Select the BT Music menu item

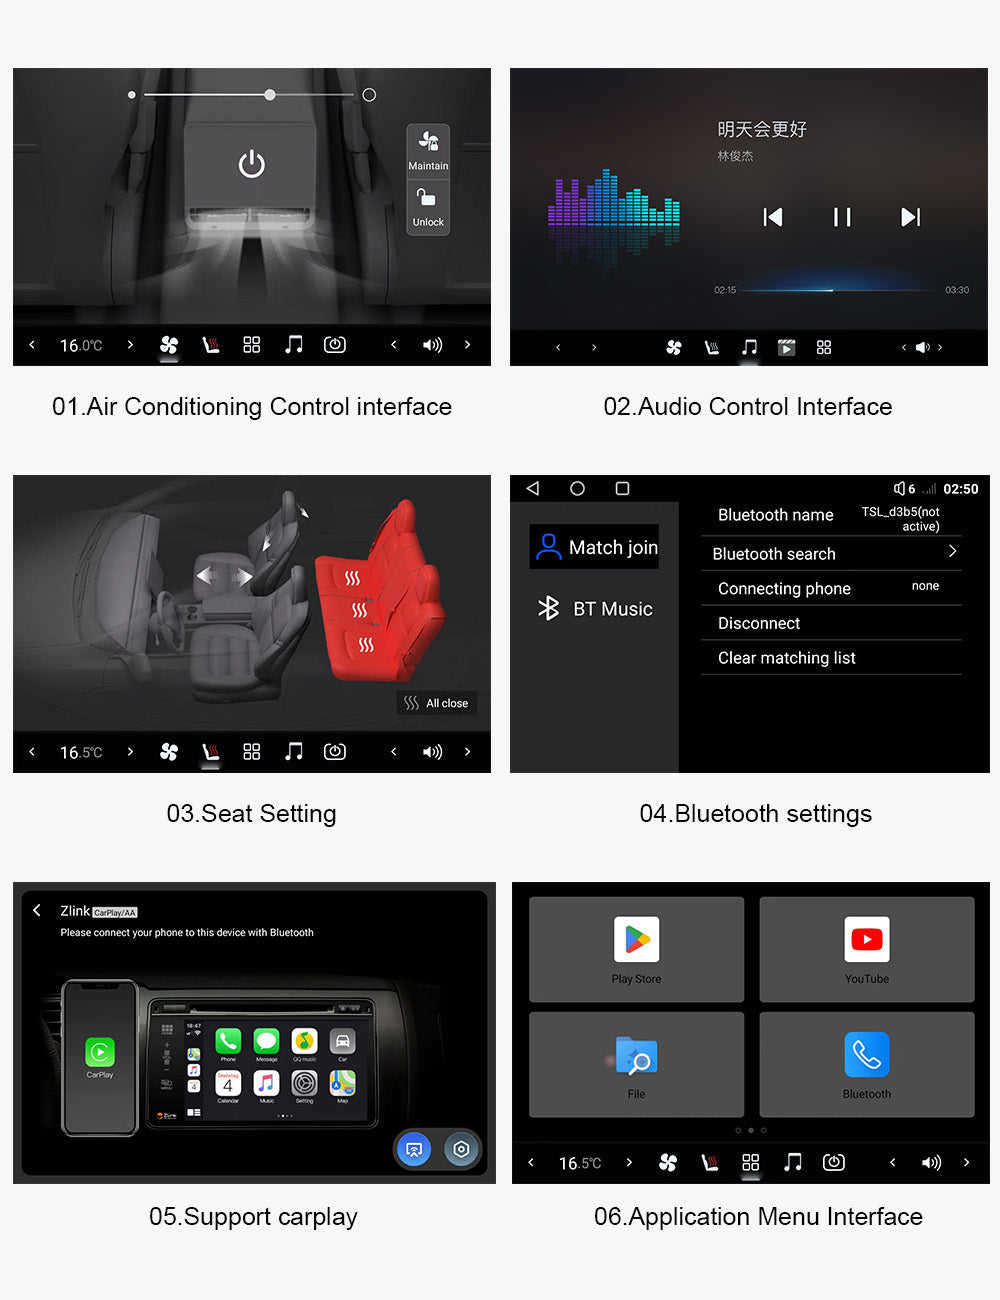[x=595, y=609]
